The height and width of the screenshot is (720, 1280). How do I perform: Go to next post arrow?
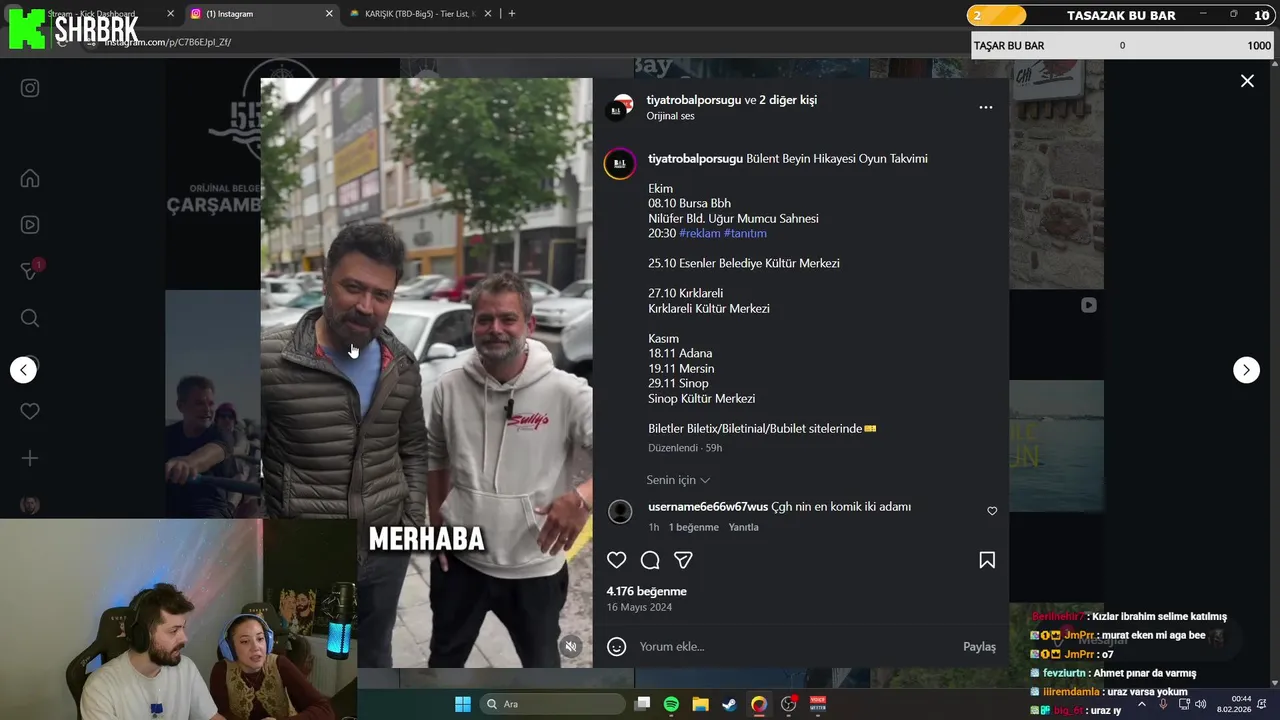coord(1246,370)
